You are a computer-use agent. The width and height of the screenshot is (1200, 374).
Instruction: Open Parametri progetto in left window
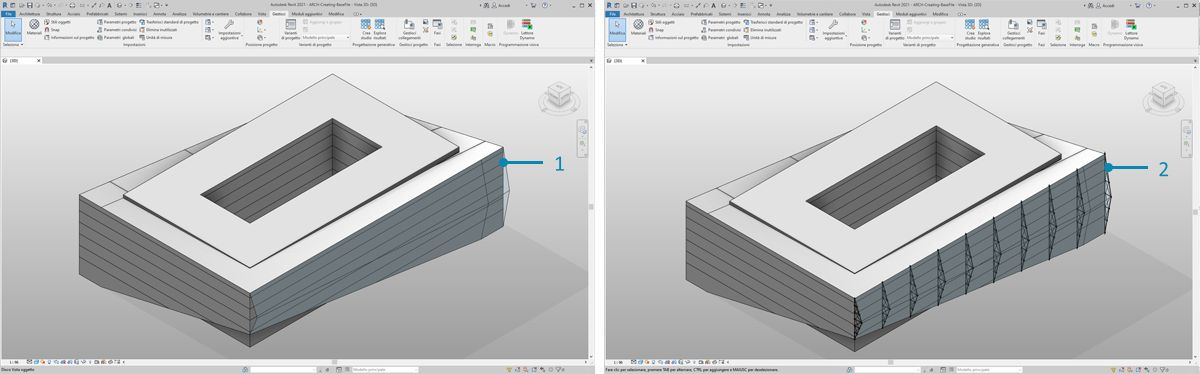[116, 22]
